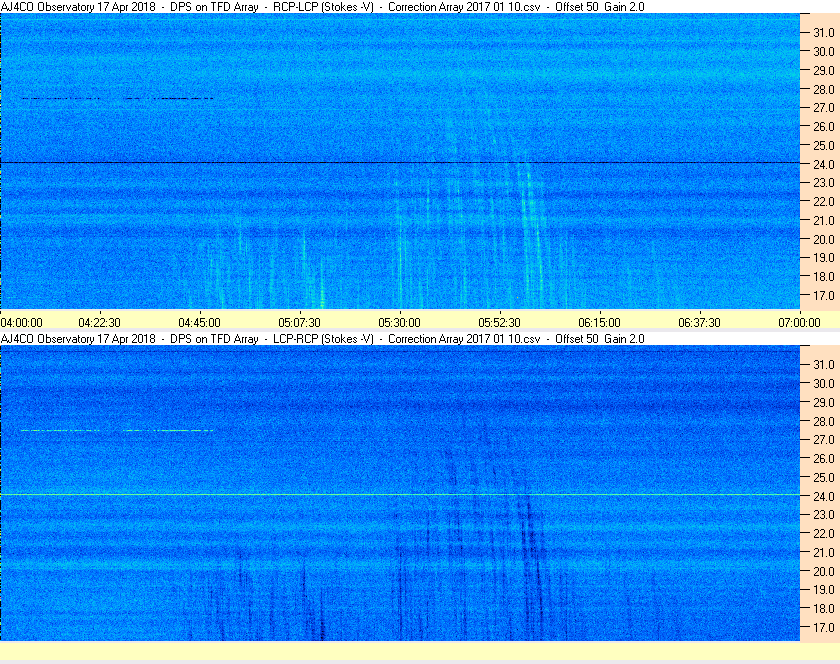Screen dimensions: 840x664
Task: Click the LCP-RCP (Stokes -V) chart title
Action: point(322,339)
